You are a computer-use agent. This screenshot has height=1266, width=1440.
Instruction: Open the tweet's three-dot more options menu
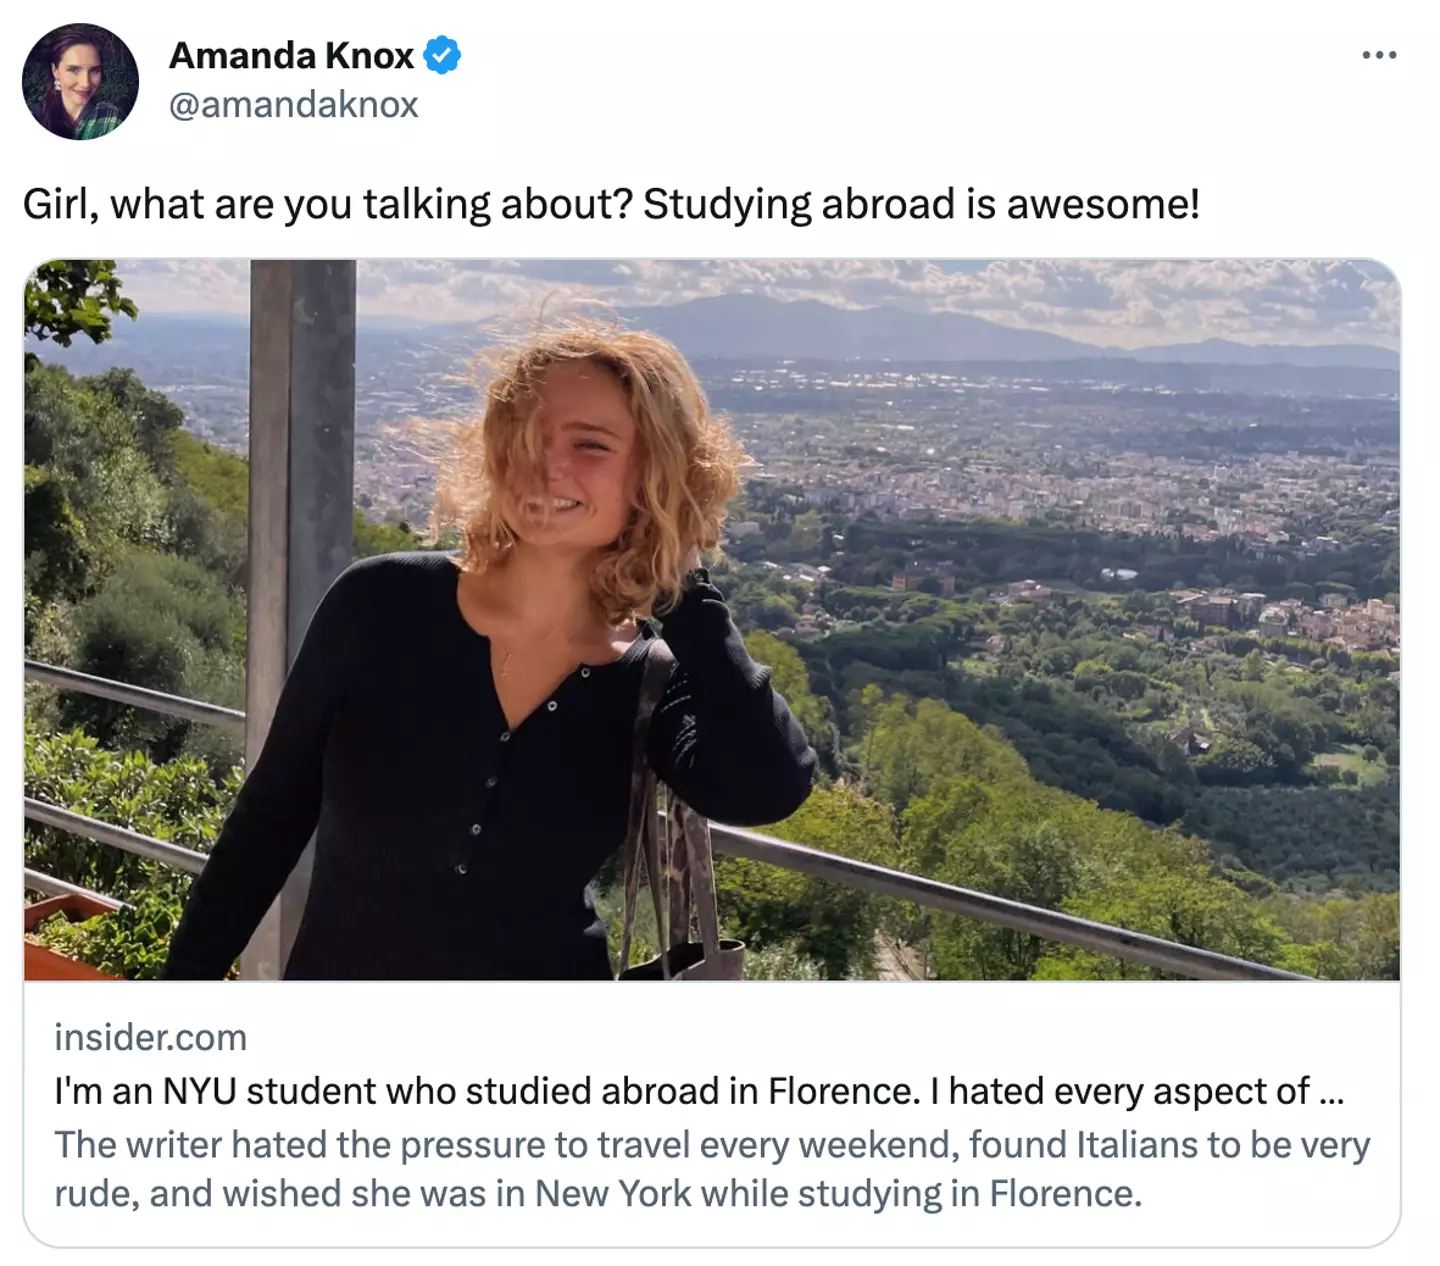click(x=1379, y=56)
